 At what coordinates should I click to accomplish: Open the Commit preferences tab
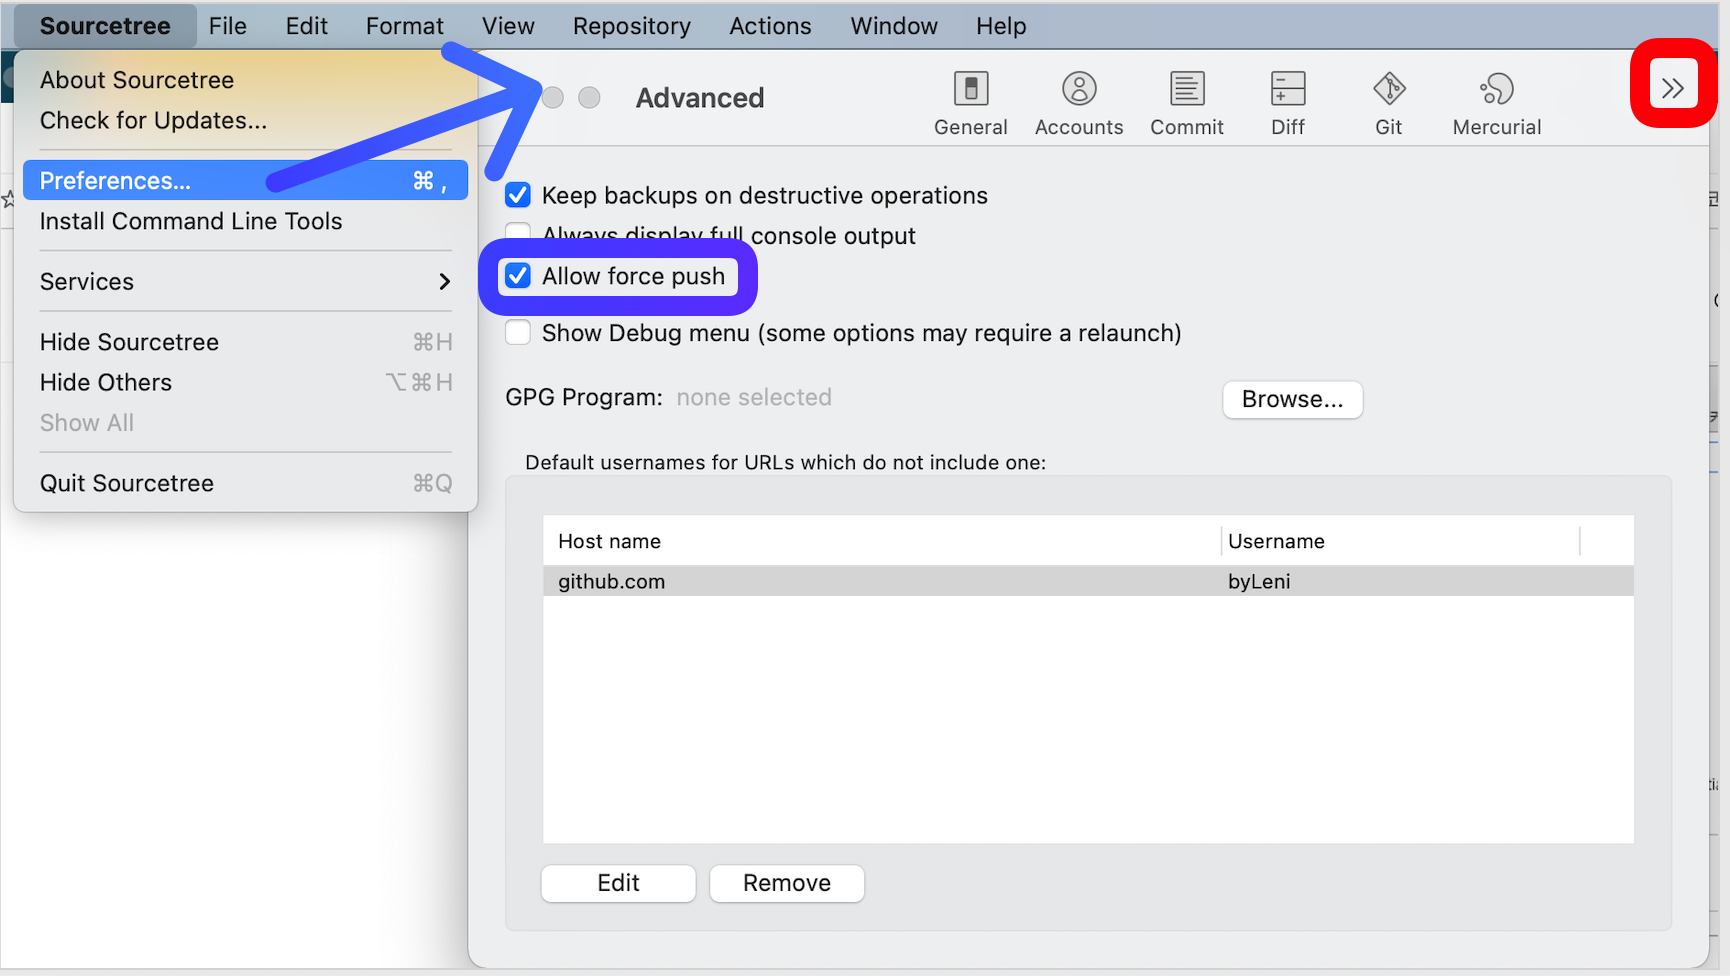pos(1187,103)
